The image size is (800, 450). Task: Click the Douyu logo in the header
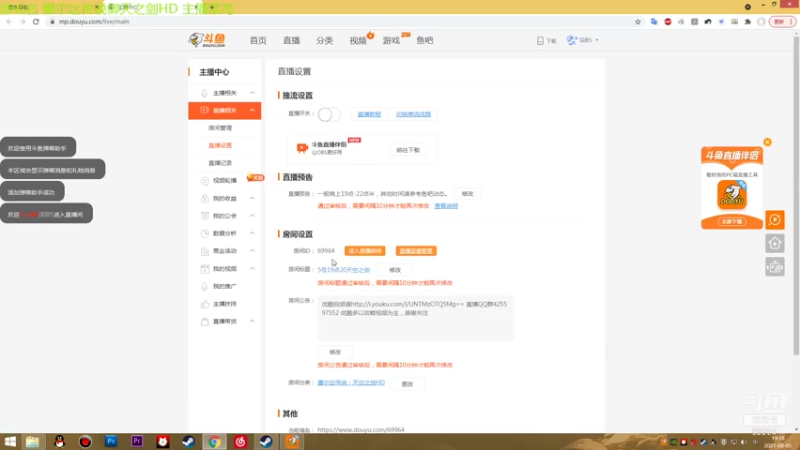tap(207, 40)
